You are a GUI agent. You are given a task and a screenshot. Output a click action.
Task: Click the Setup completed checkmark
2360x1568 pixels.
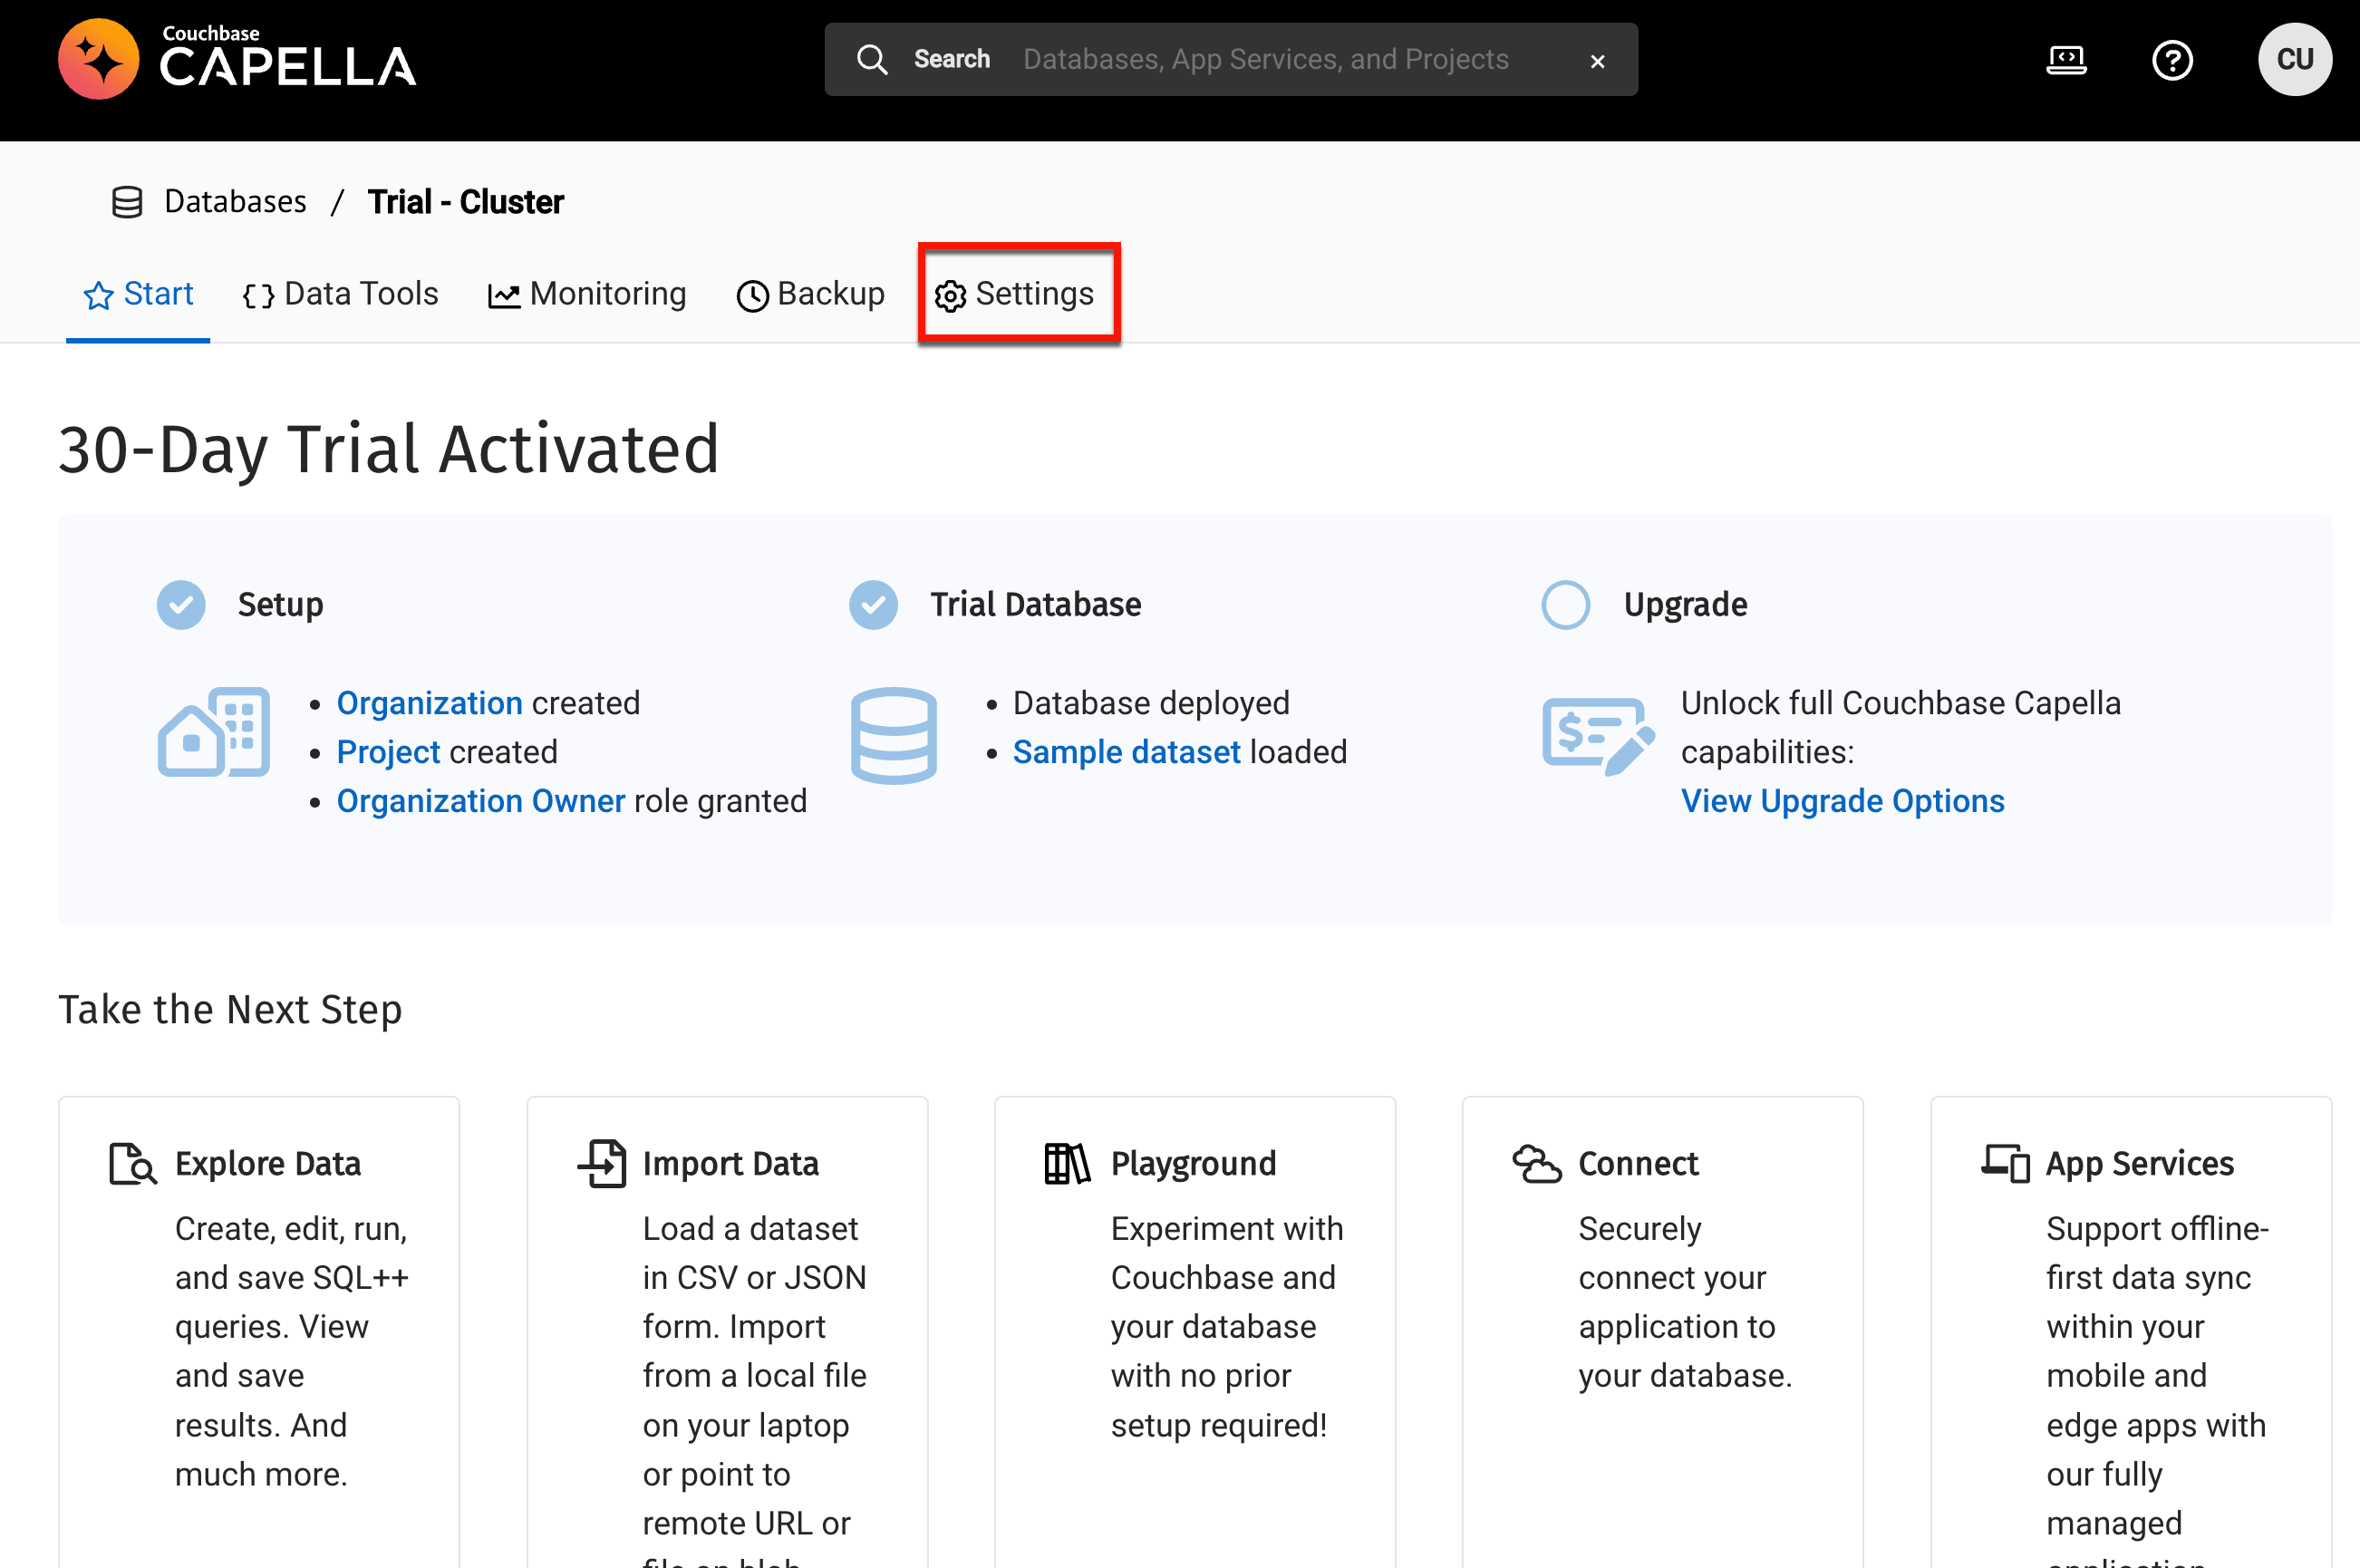181,604
